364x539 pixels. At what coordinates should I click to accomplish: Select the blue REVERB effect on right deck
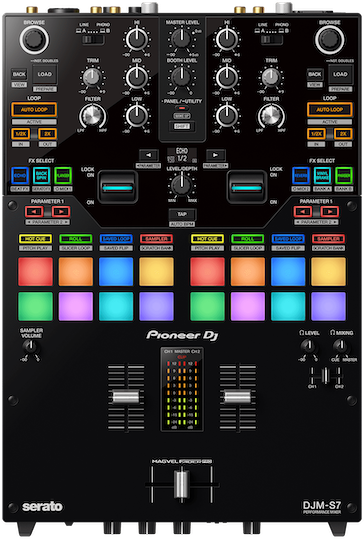(x=301, y=175)
